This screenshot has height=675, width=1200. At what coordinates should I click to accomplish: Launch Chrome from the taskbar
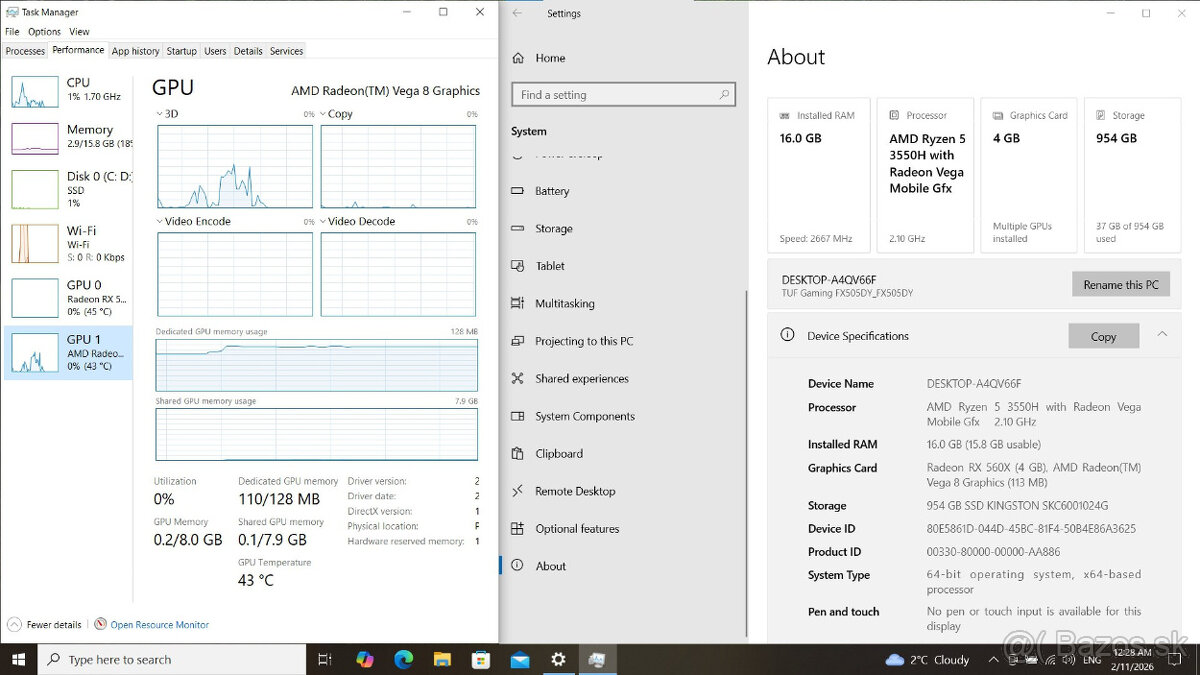point(403,659)
